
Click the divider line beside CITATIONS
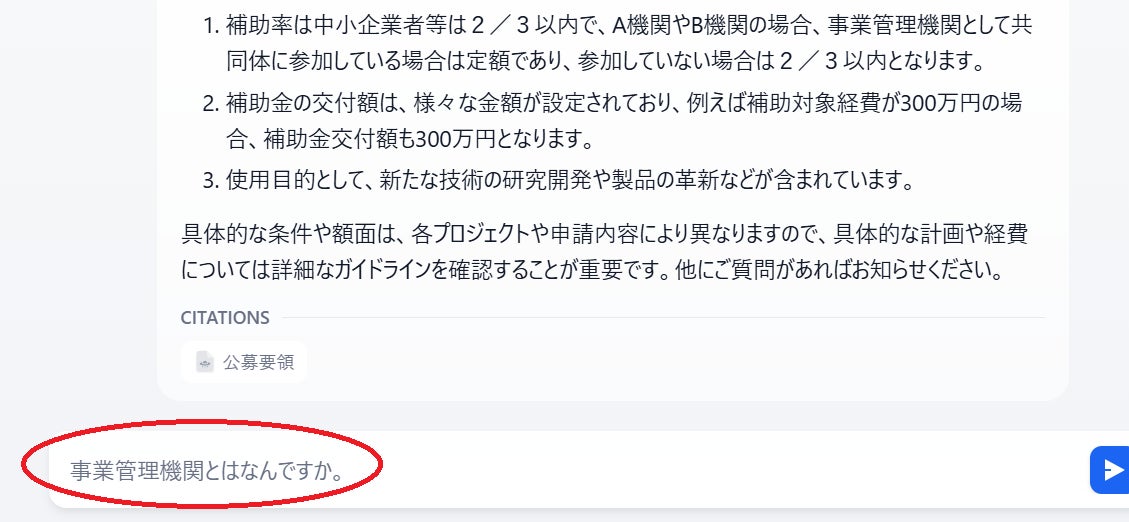tap(663, 318)
